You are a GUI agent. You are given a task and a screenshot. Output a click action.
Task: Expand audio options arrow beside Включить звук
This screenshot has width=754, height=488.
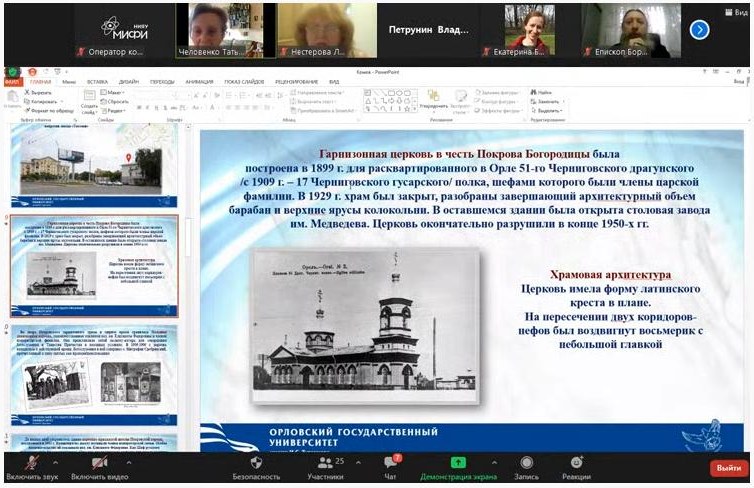pyautogui.click(x=55, y=462)
